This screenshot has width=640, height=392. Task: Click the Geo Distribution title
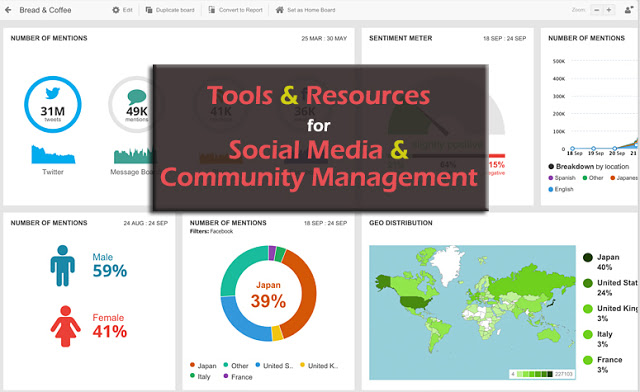400,223
